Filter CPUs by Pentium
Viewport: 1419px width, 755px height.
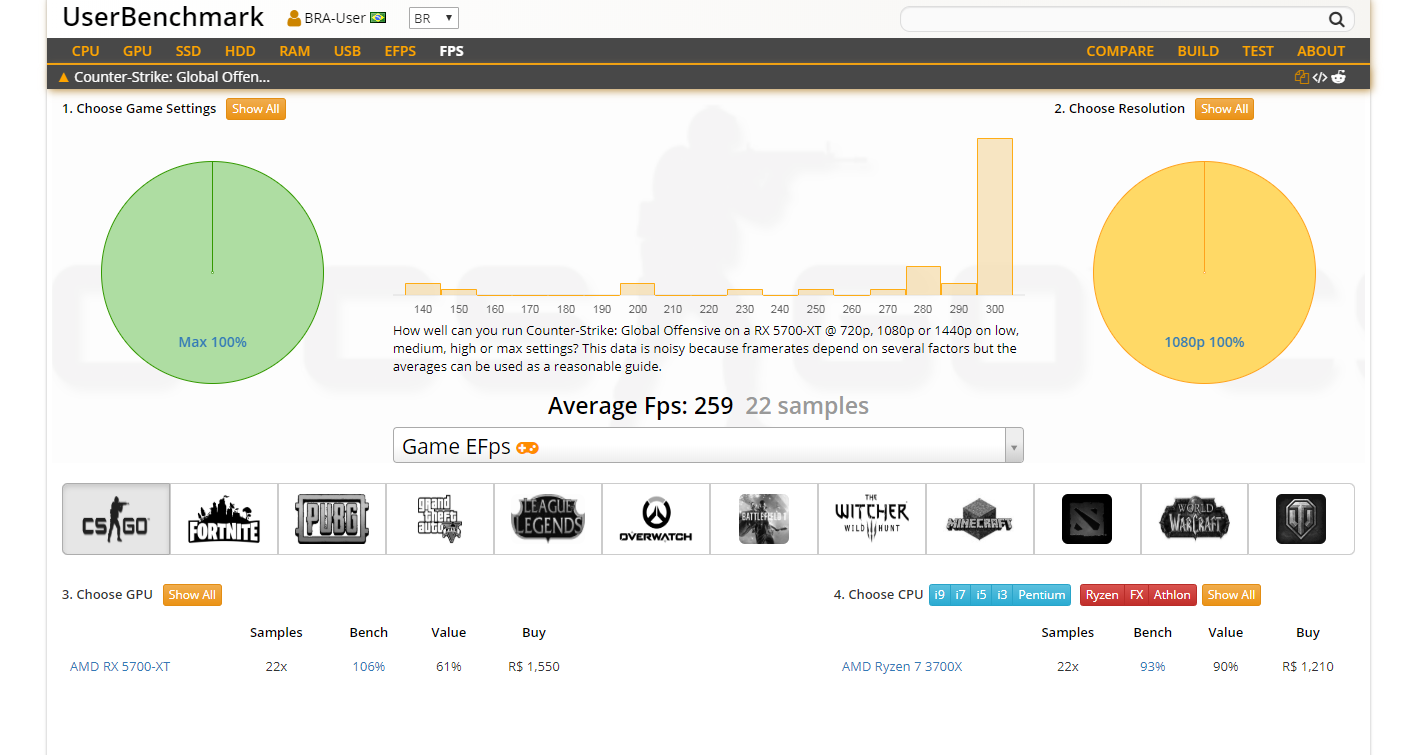(1041, 595)
